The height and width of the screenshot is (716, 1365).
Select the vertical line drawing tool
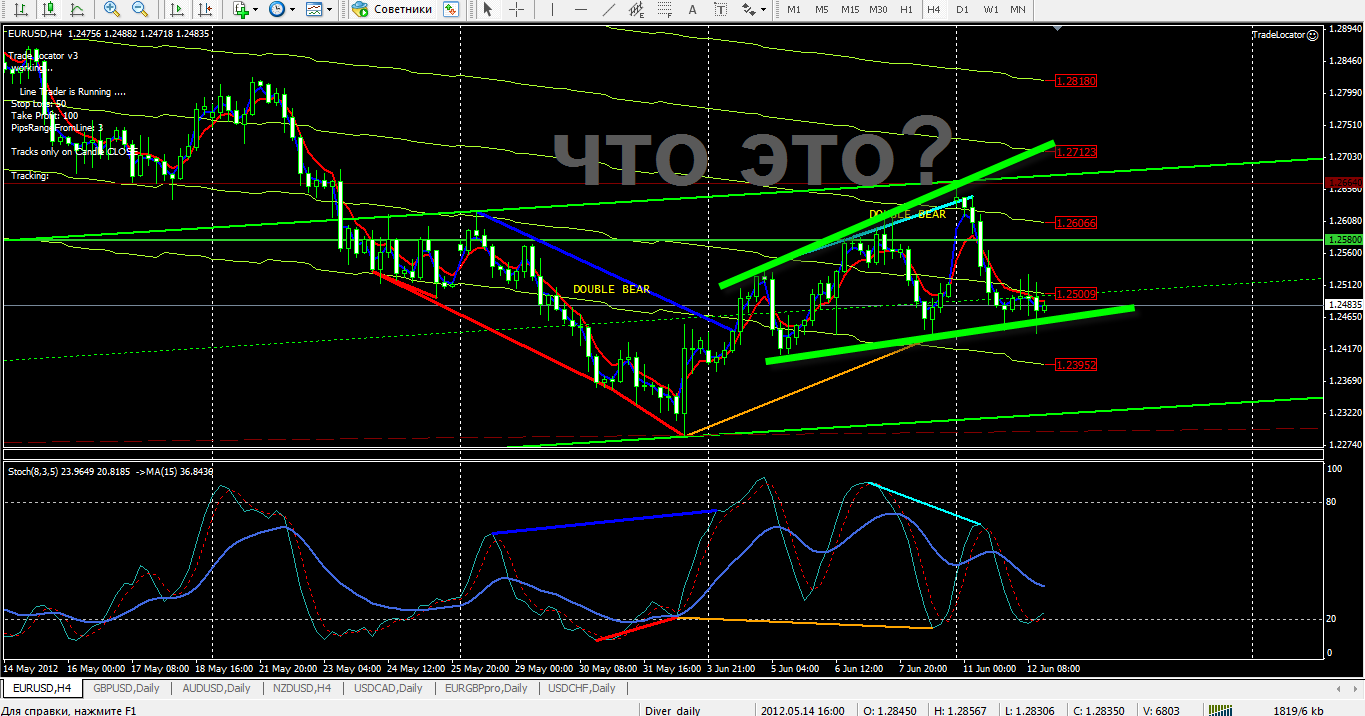pyautogui.click(x=551, y=9)
